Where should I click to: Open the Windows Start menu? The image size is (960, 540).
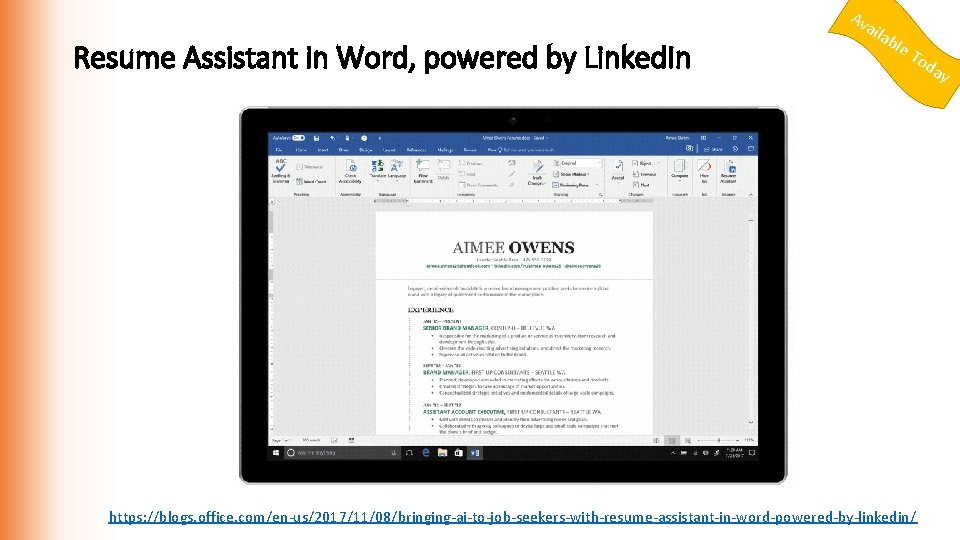pos(276,453)
